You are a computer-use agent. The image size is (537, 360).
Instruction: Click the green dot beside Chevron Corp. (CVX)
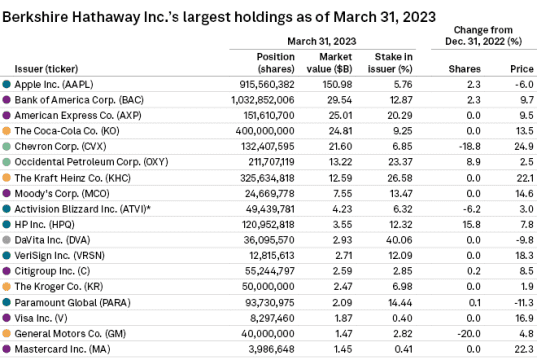[7, 146]
